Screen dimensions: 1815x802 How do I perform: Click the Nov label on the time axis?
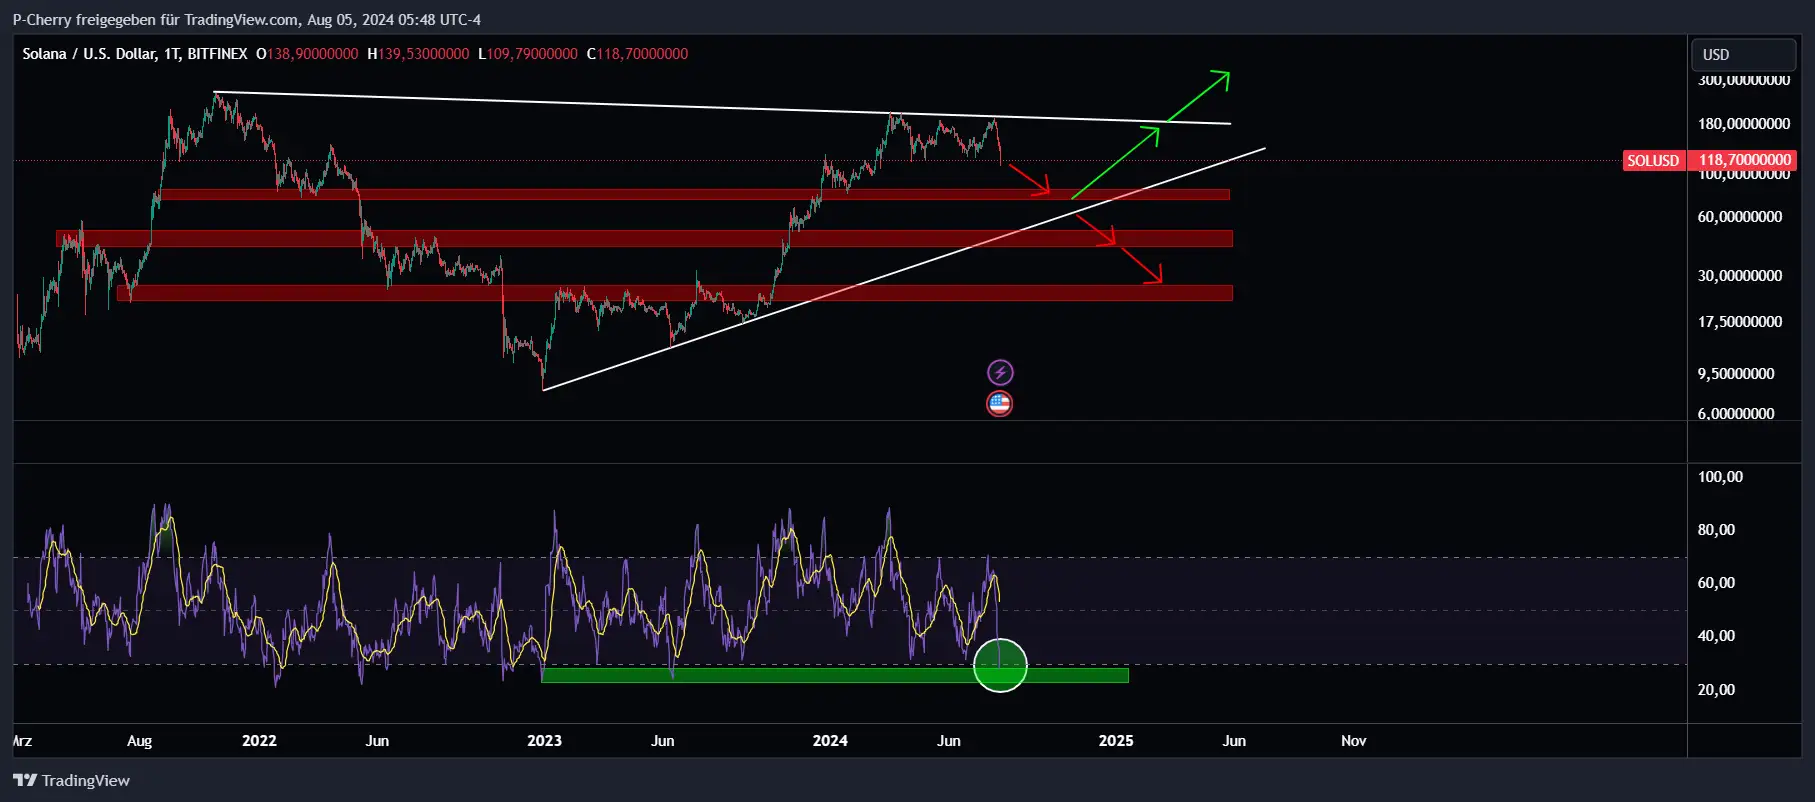coord(1353,741)
